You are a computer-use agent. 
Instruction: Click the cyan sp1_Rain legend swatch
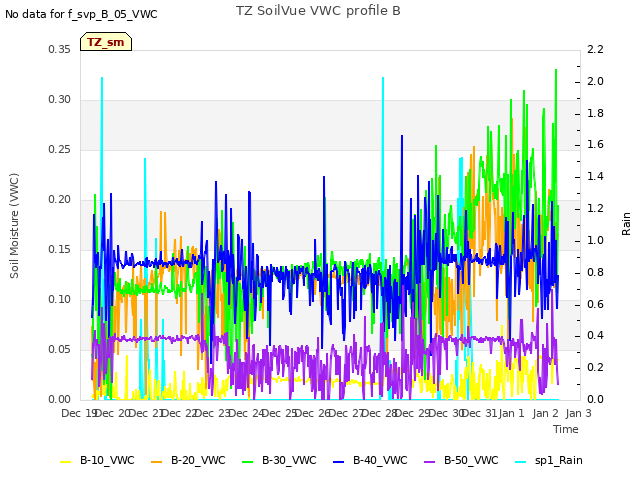coord(521,462)
